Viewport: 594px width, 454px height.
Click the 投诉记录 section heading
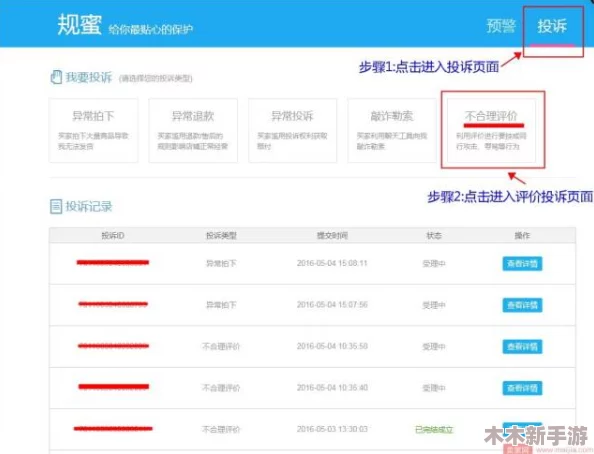point(89,207)
